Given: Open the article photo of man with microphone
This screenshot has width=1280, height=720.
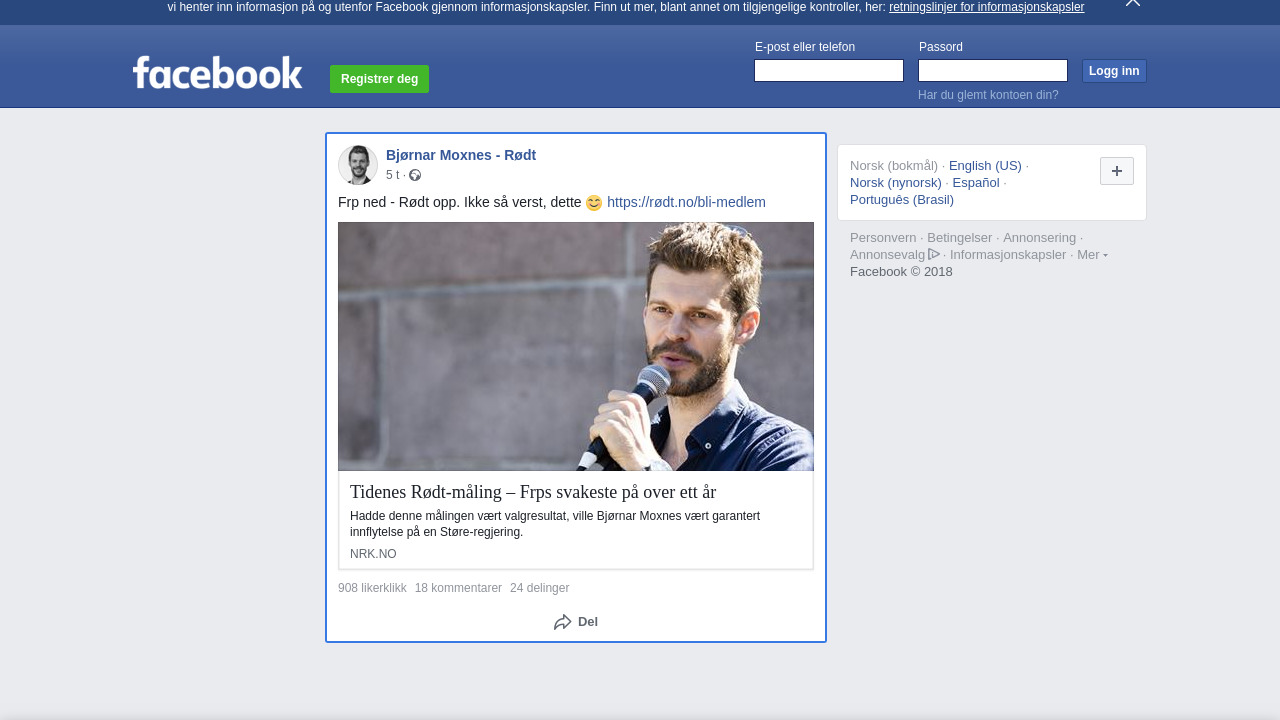Looking at the screenshot, I should pos(576,346).
